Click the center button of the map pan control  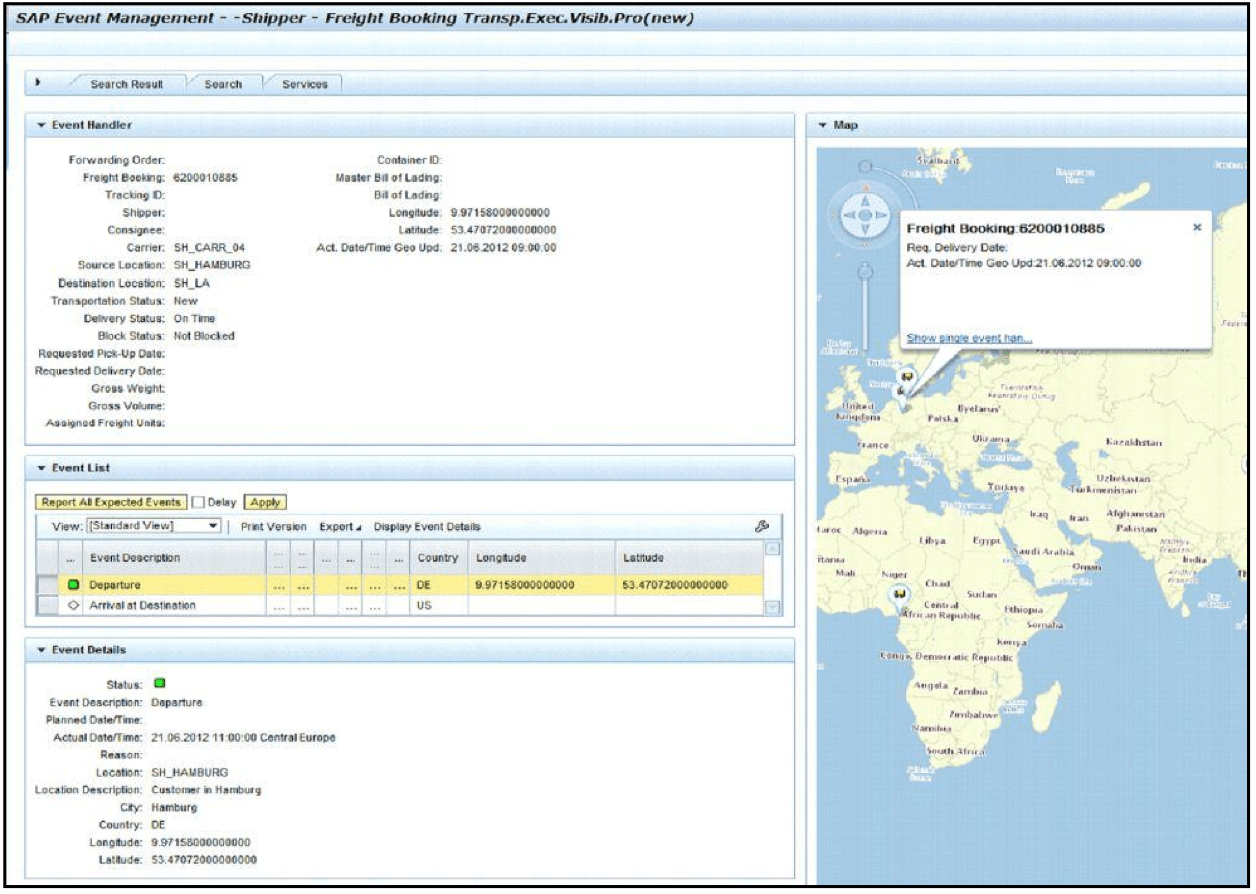(865, 215)
